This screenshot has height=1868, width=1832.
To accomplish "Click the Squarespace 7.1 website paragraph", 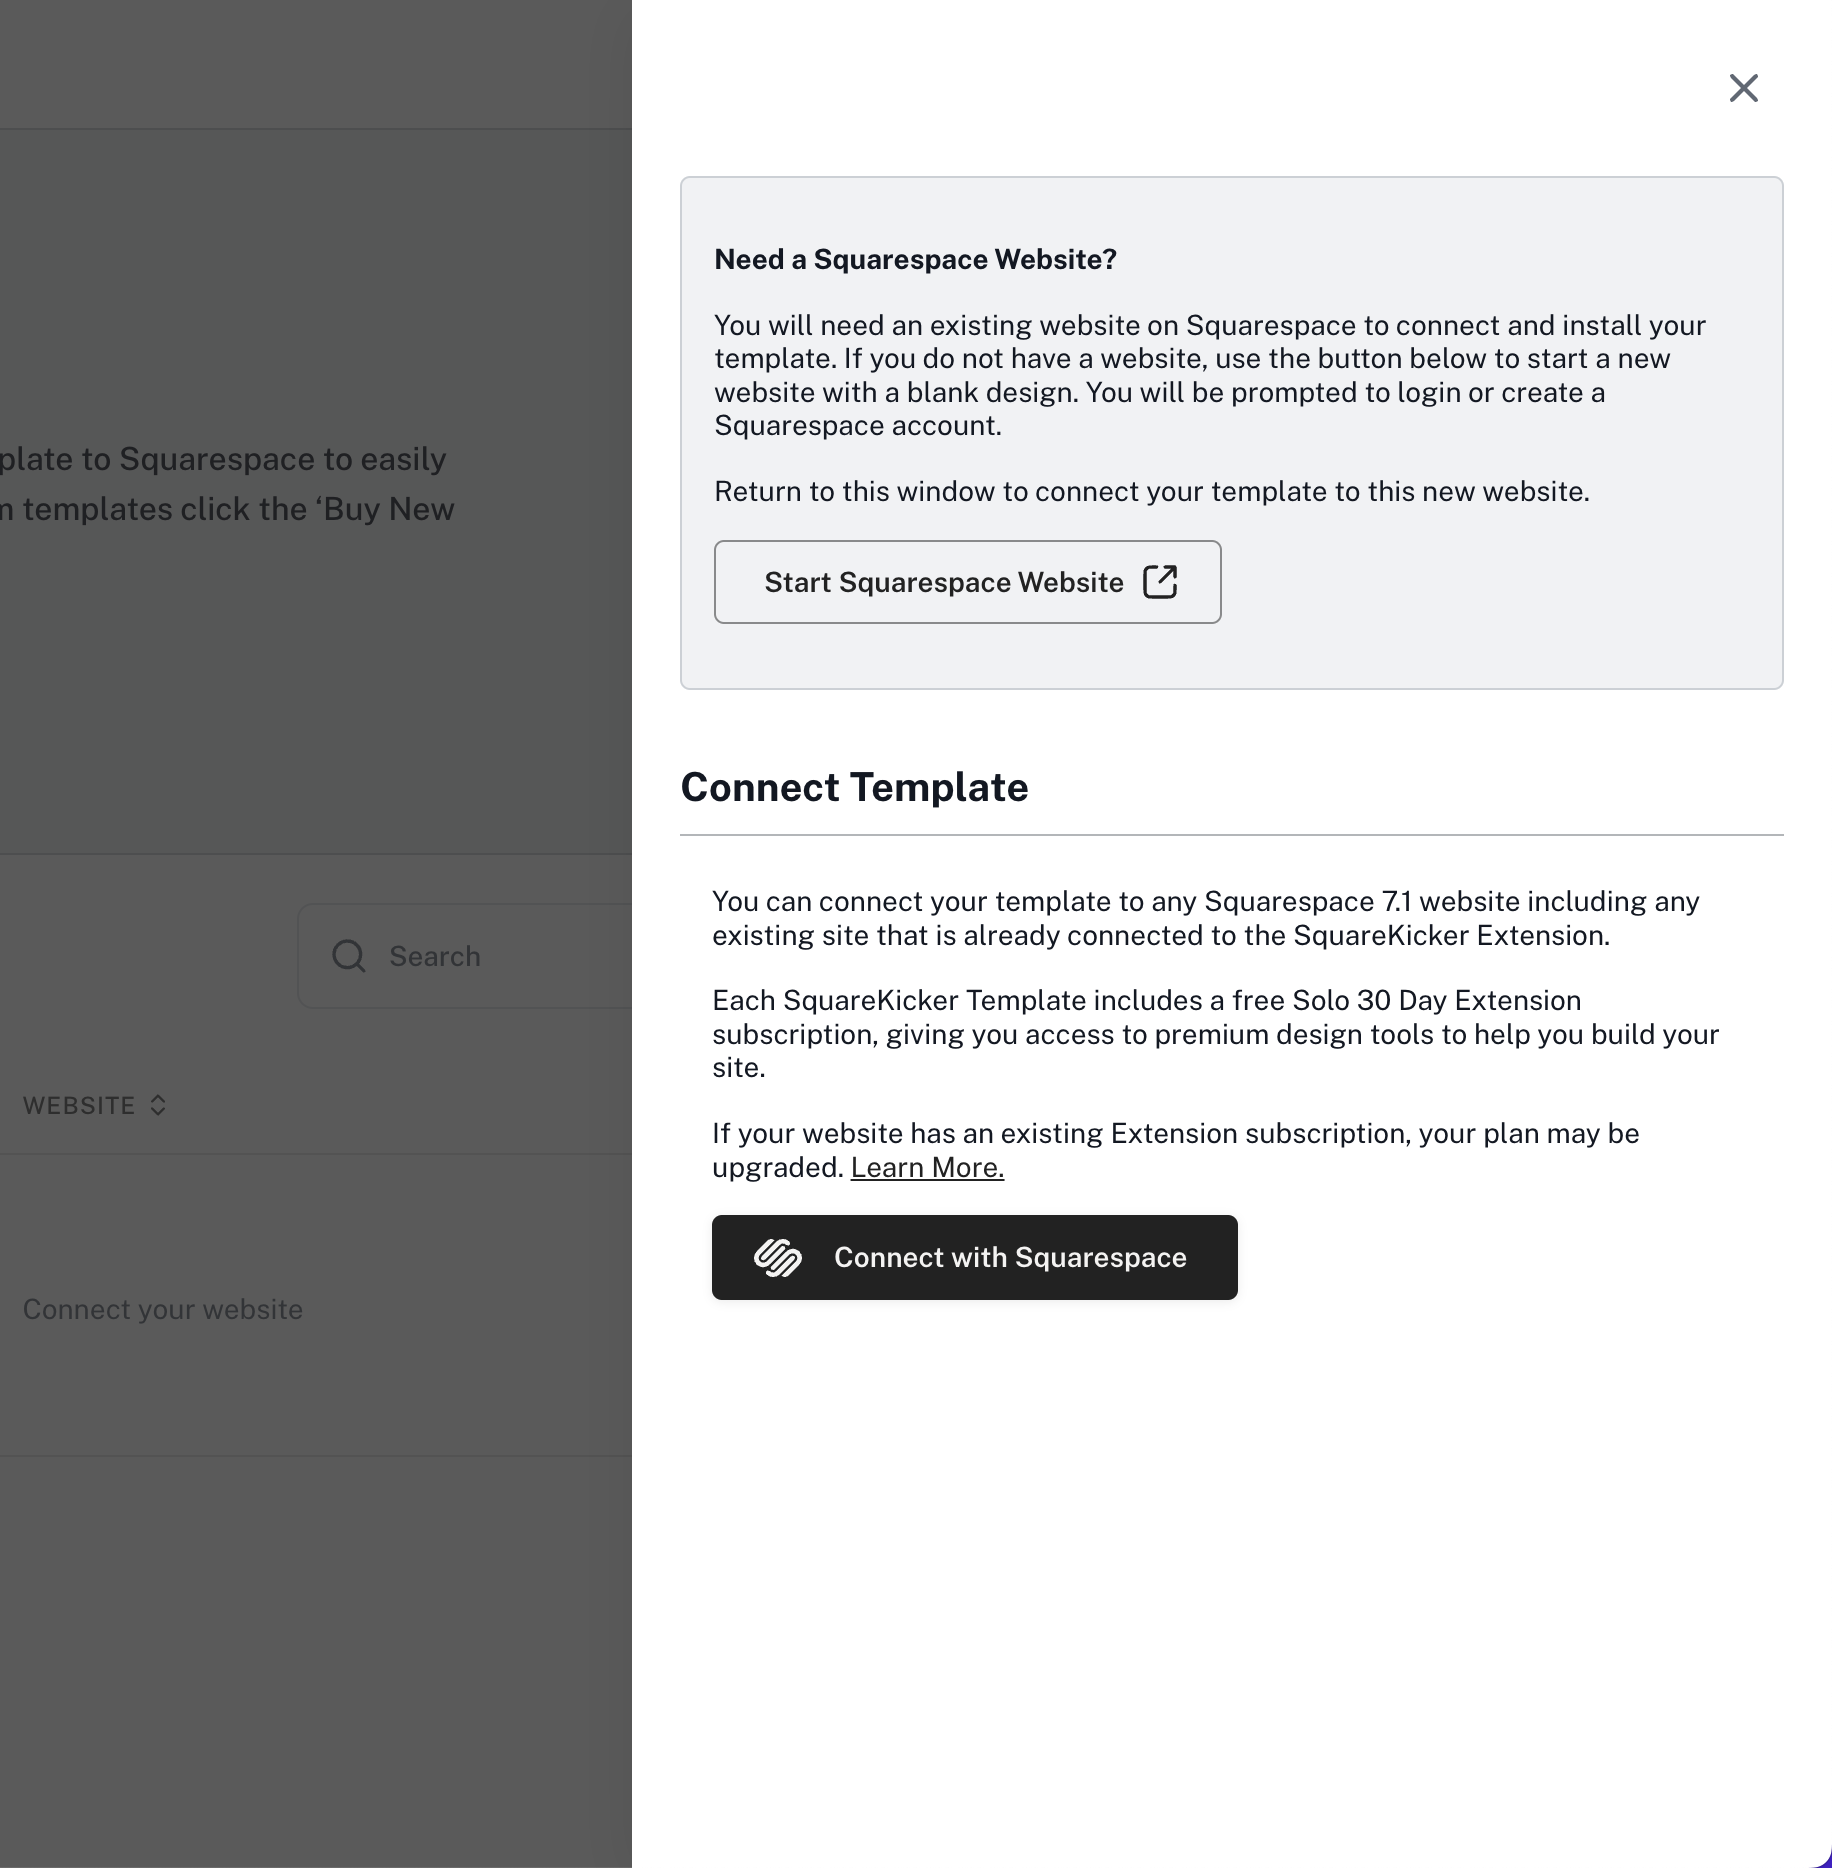I will (1205, 918).
